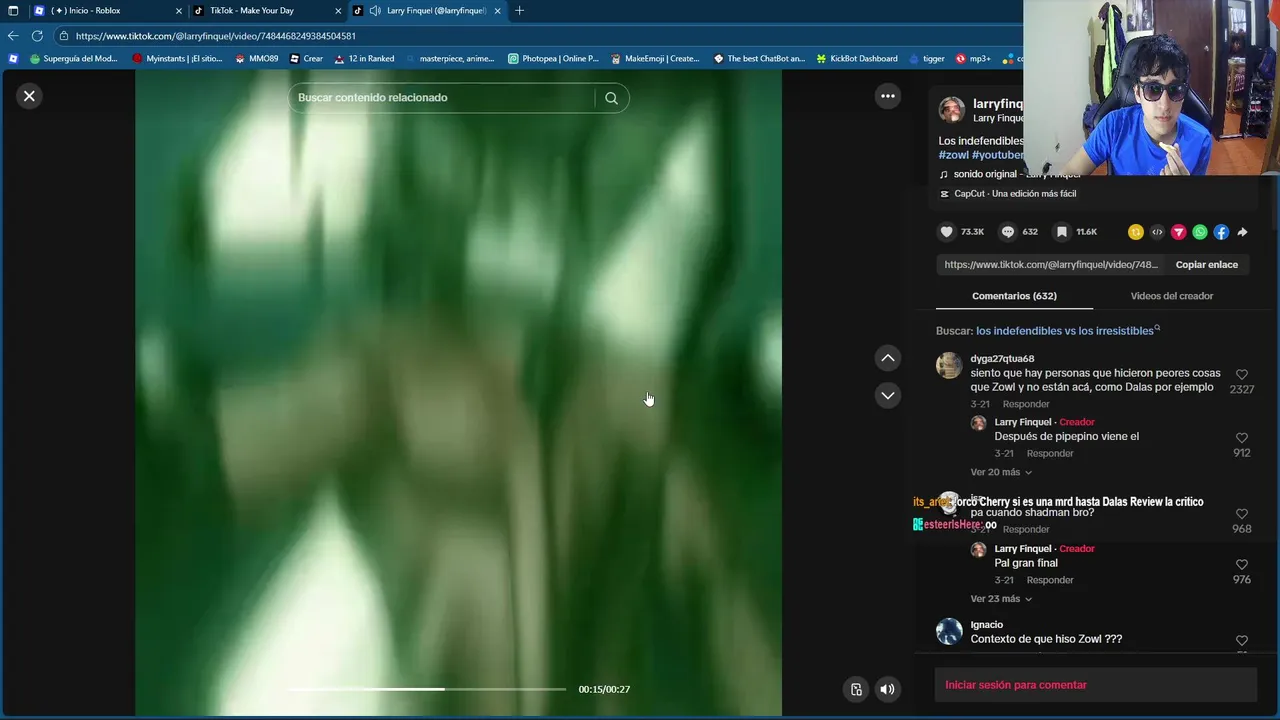Image resolution: width=1280 pixels, height=720 pixels.
Task: Click the search magnifier icon
Action: coord(611,98)
